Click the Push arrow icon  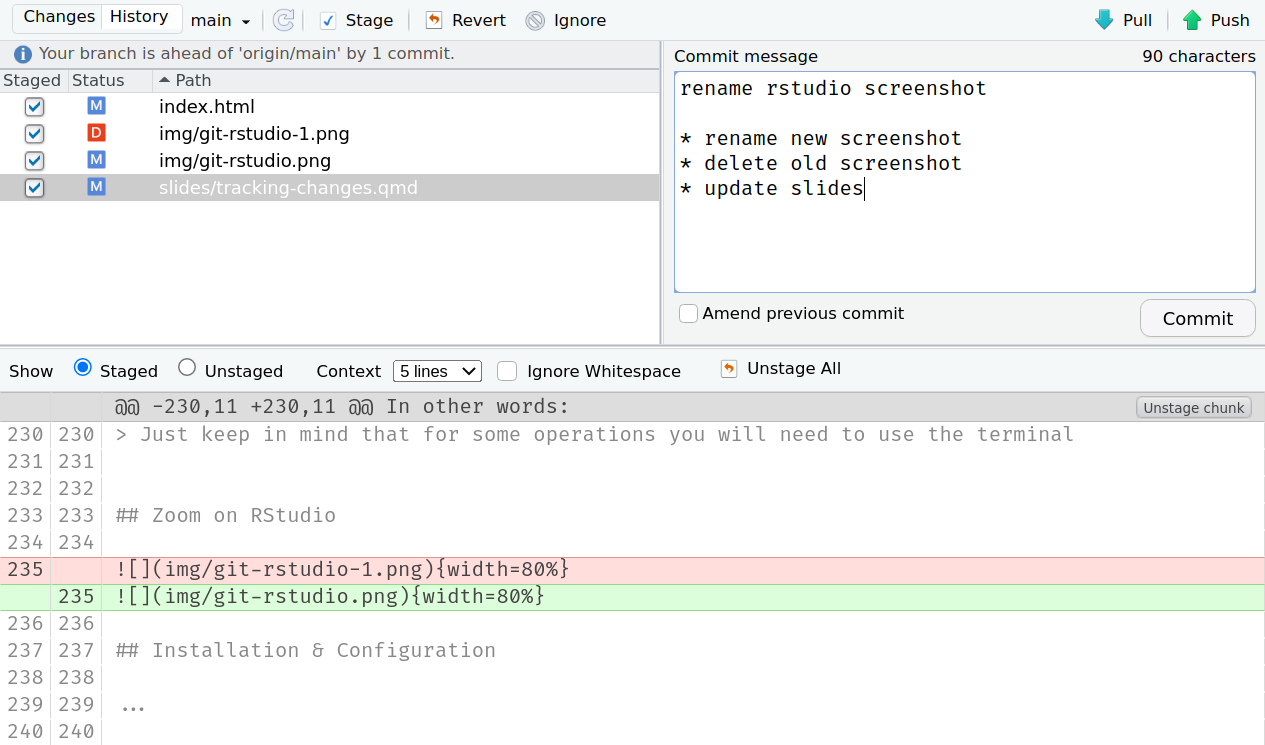[x=1192, y=20]
